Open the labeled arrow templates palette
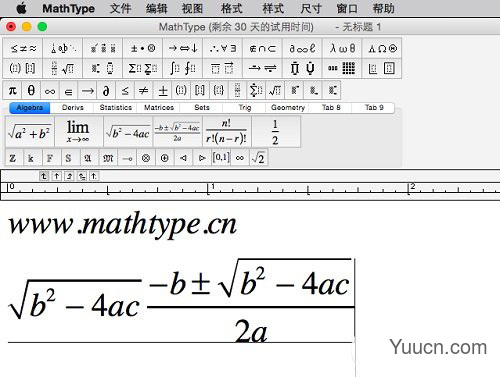This screenshot has height=377, width=500. coord(263,69)
